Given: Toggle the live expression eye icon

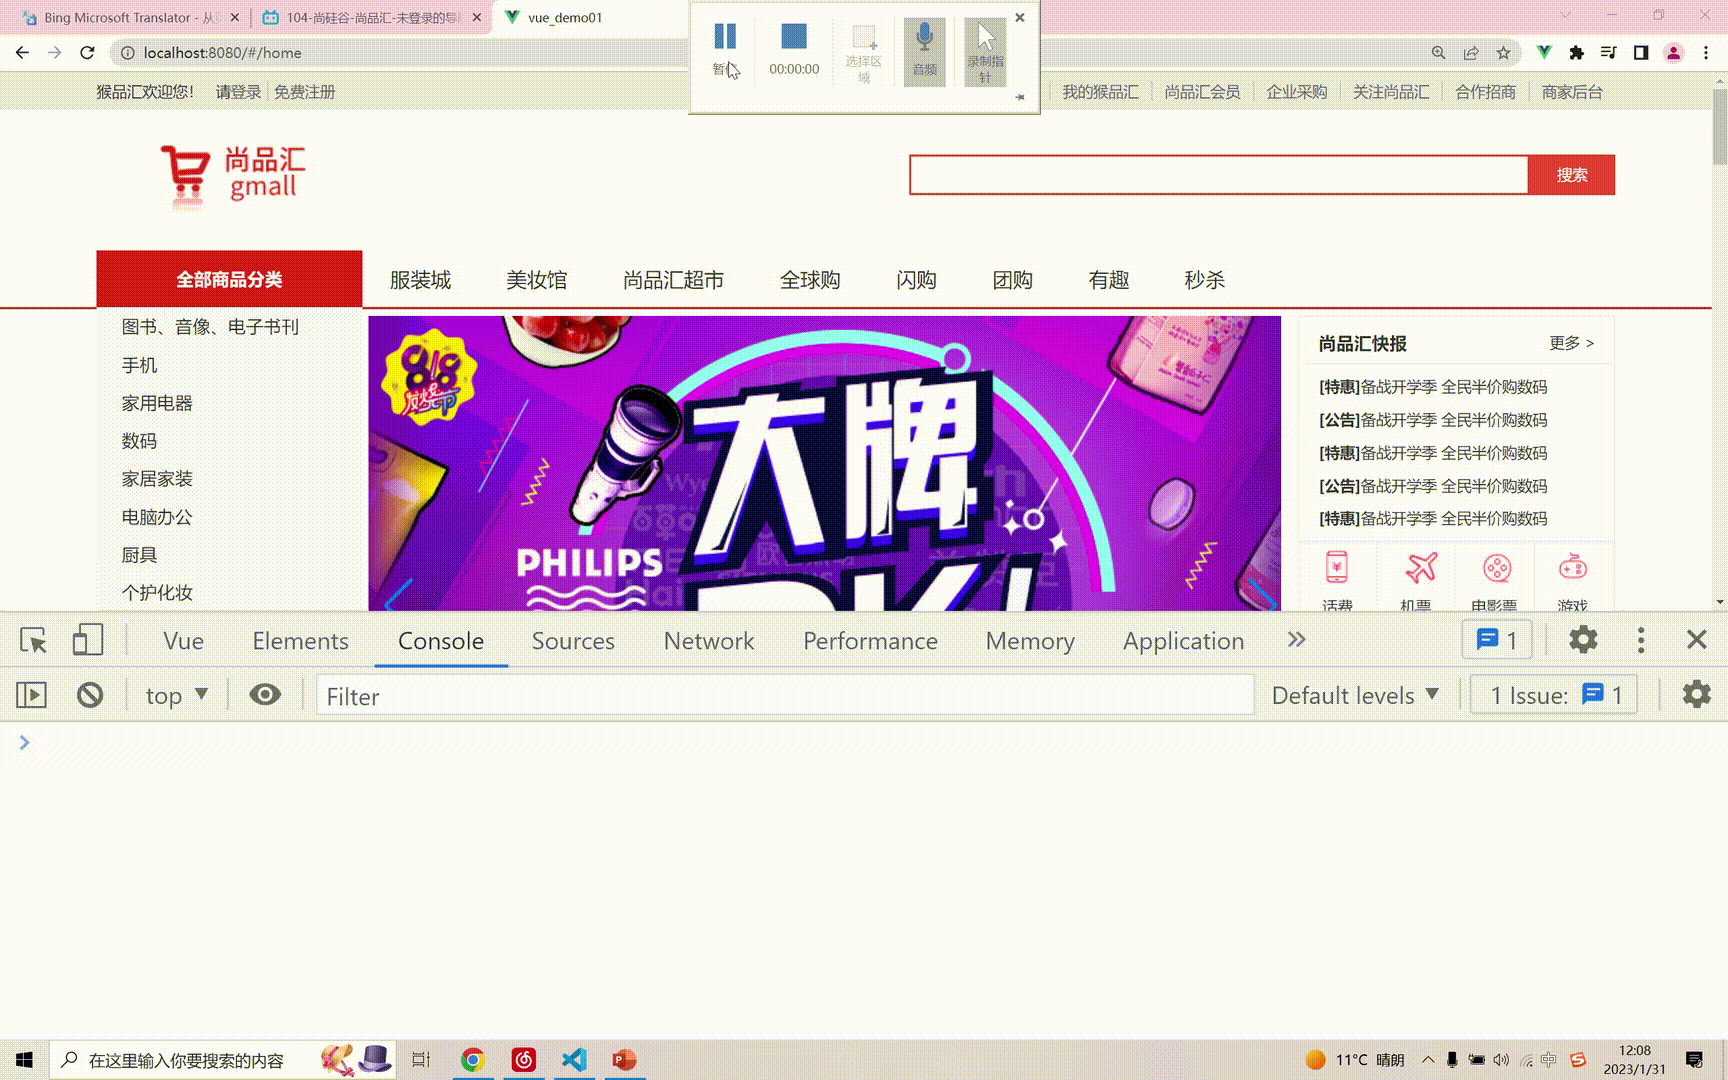Looking at the screenshot, I should (x=264, y=695).
